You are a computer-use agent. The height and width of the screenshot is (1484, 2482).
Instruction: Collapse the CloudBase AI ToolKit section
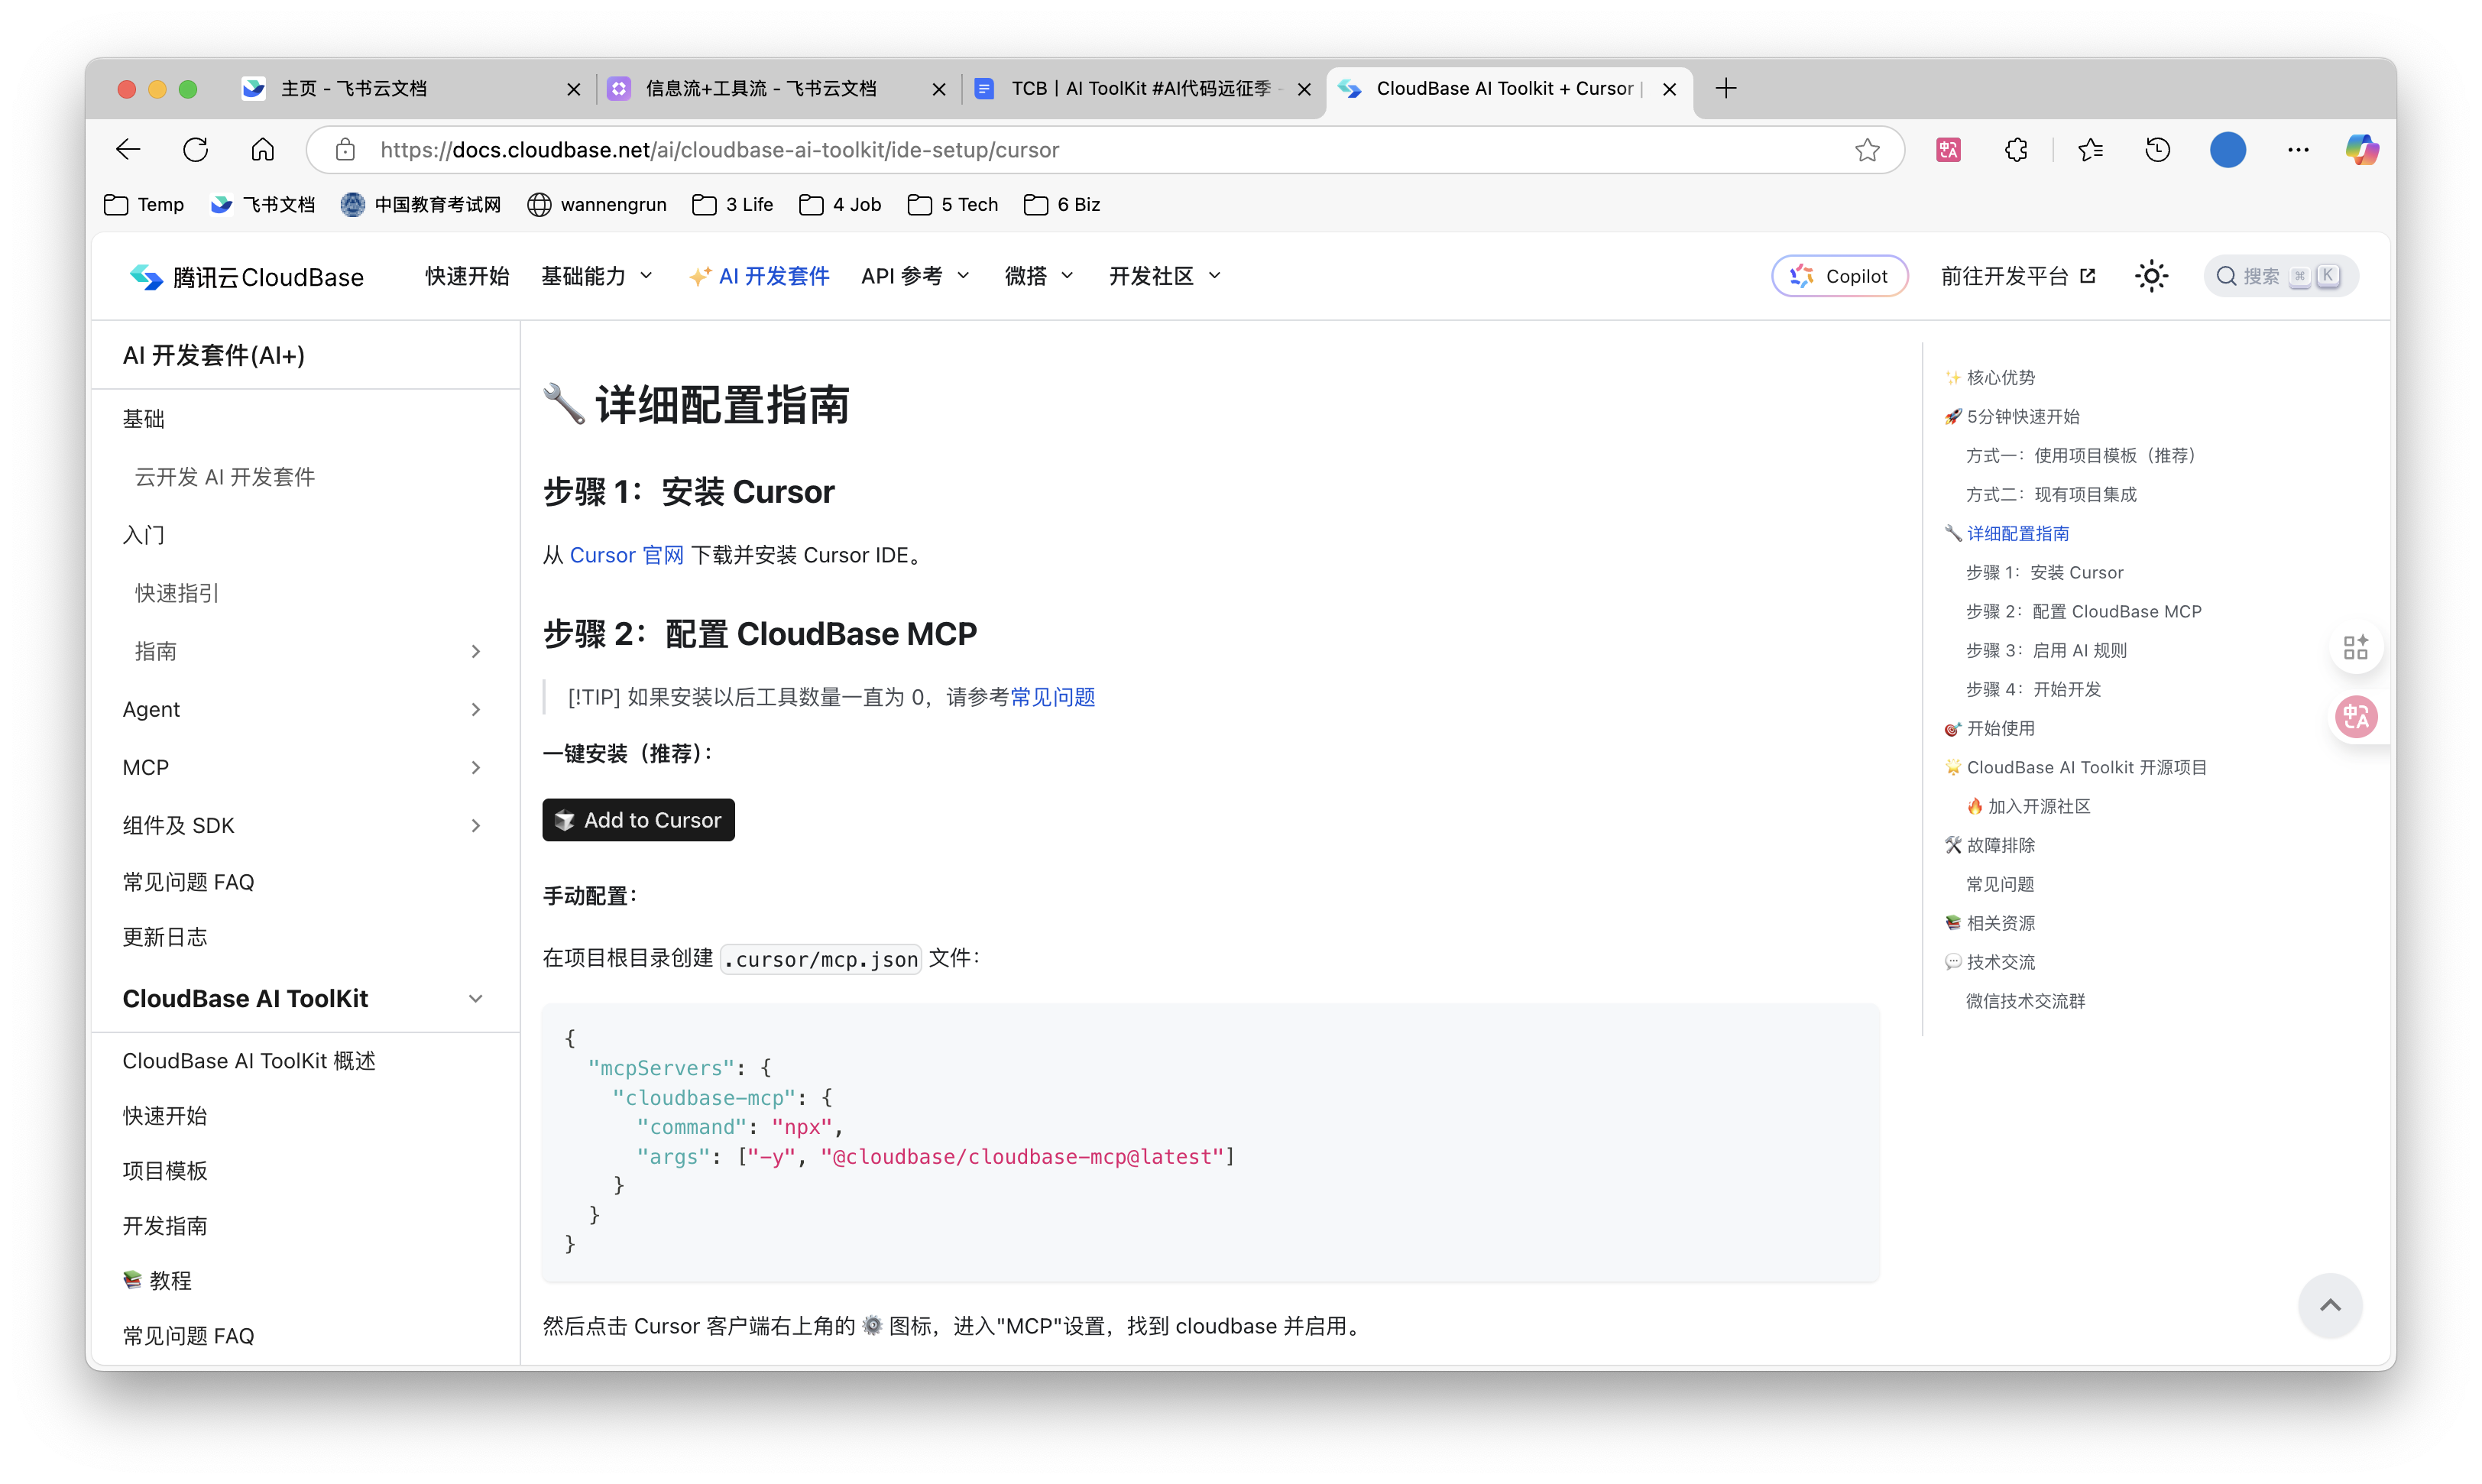[475, 999]
